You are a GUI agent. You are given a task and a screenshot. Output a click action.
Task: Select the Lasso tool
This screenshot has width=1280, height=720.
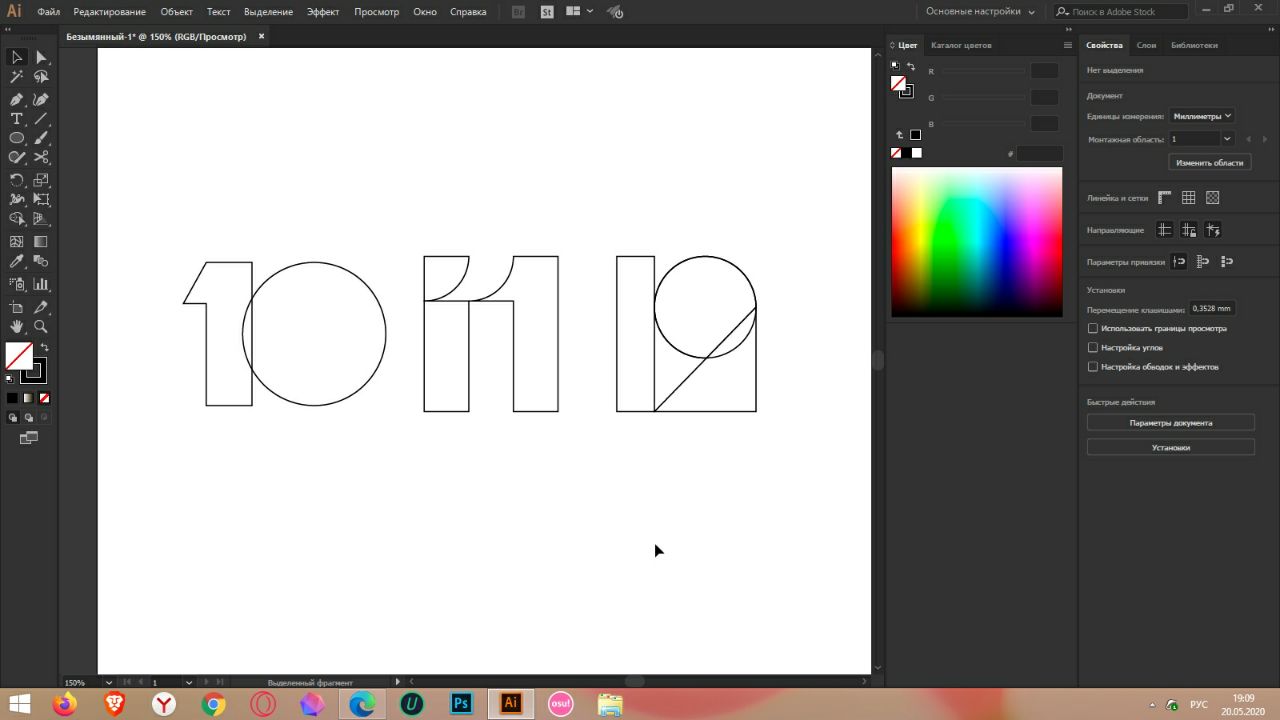point(41,77)
